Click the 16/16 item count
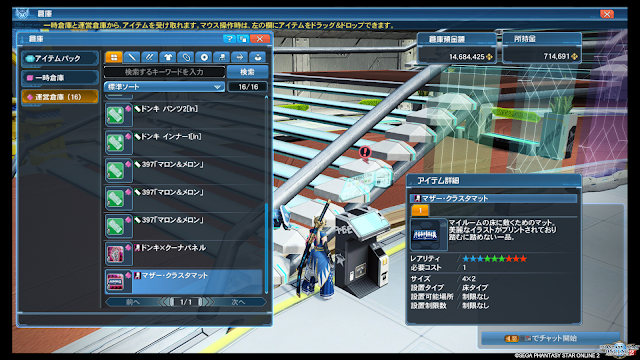This screenshot has width=640, height=360. pyautogui.click(x=248, y=87)
